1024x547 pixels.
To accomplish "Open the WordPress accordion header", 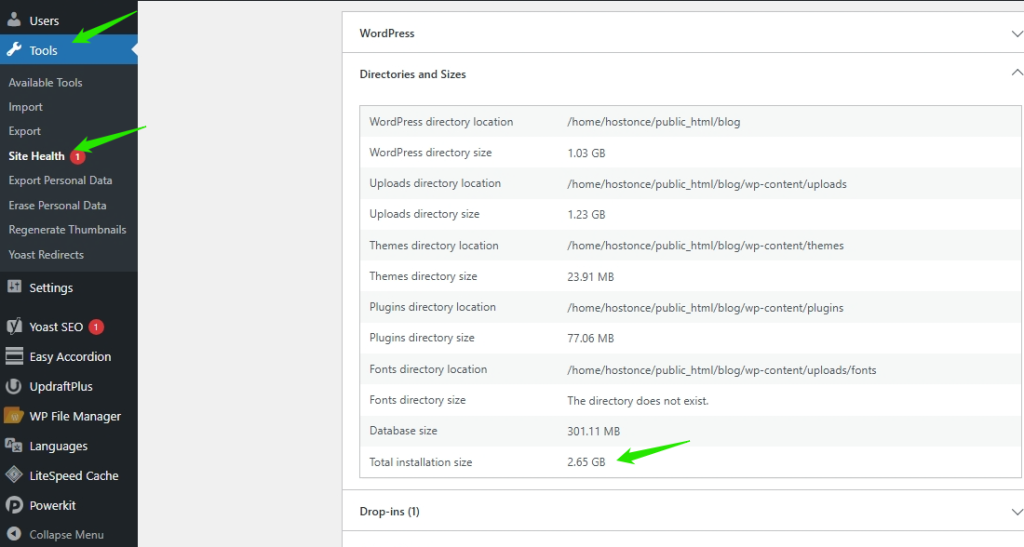I will [x=683, y=33].
